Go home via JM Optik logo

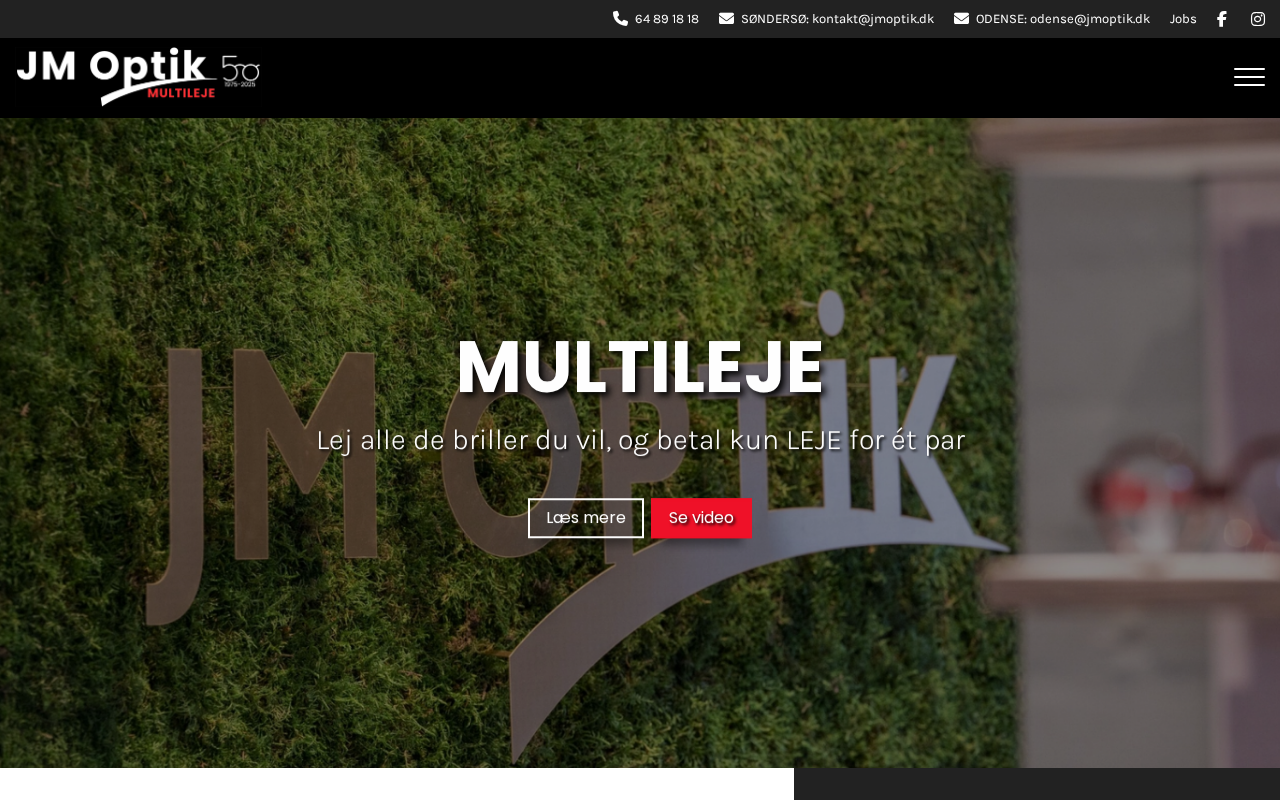(x=138, y=77)
